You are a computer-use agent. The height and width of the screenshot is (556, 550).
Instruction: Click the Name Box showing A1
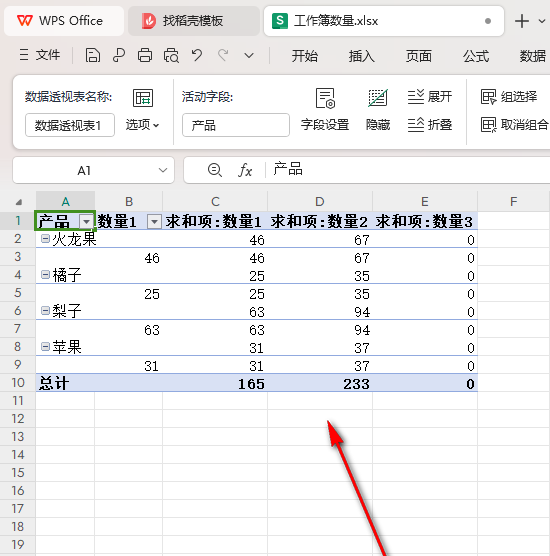click(x=84, y=171)
